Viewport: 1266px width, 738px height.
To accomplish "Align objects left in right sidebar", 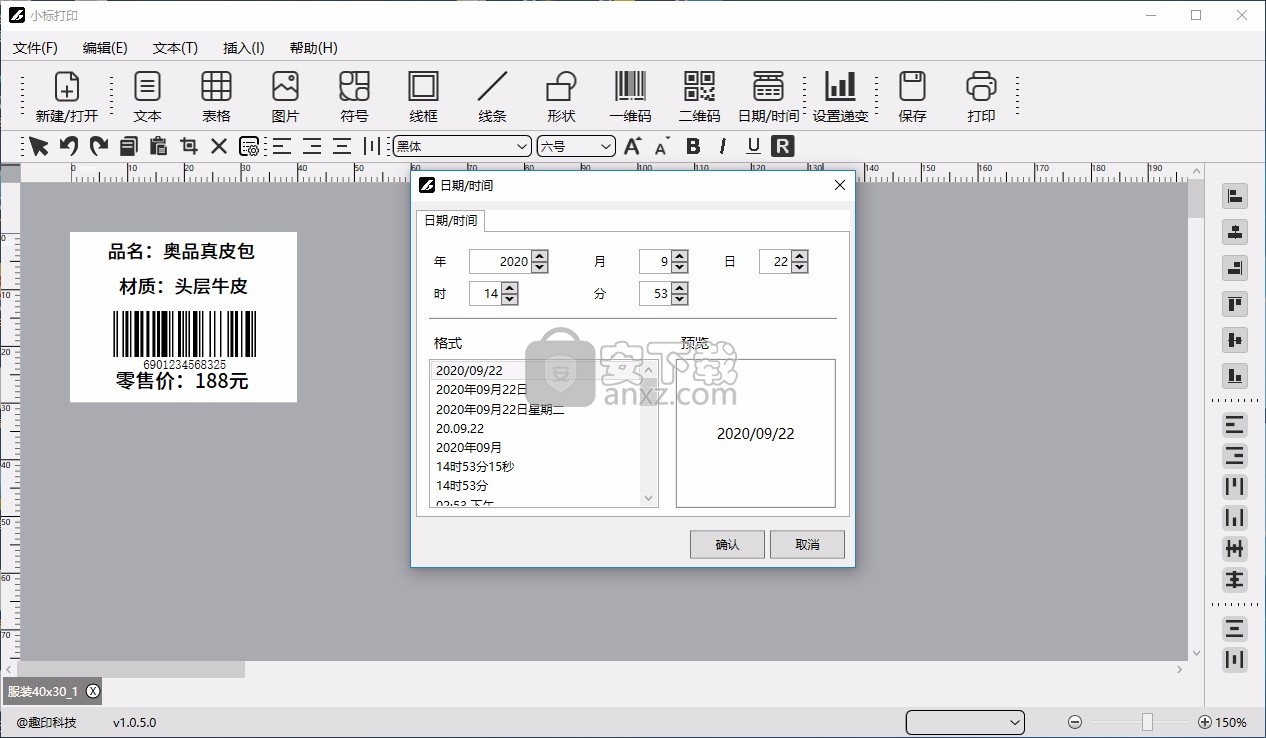I will (x=1235, y=197).
